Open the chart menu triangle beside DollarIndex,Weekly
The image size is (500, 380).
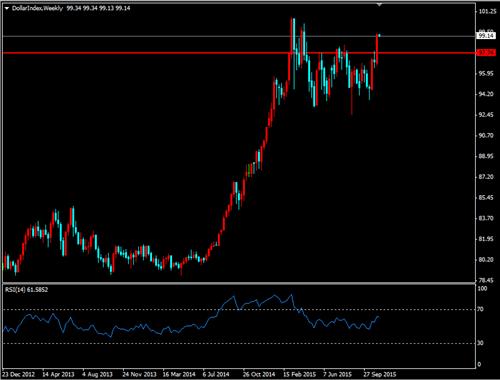(x=7, y=8)
